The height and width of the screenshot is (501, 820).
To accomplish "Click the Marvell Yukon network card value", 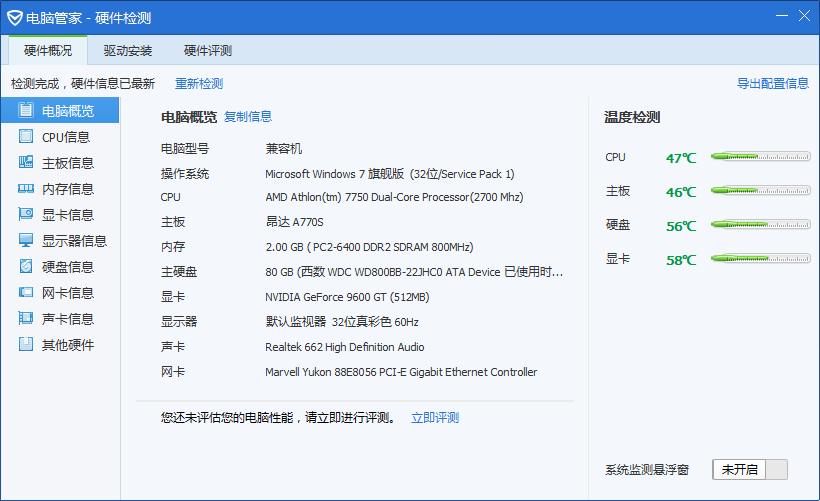I will [x=401, y=372].
